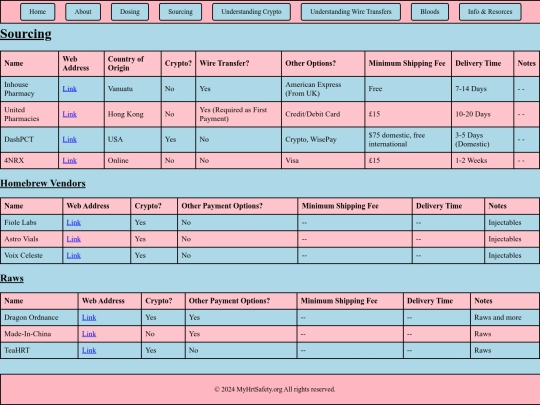Viewport: 540px width, 405px height.
Task: Click the Vanuatu country cell
Action: tap(133, 89)
